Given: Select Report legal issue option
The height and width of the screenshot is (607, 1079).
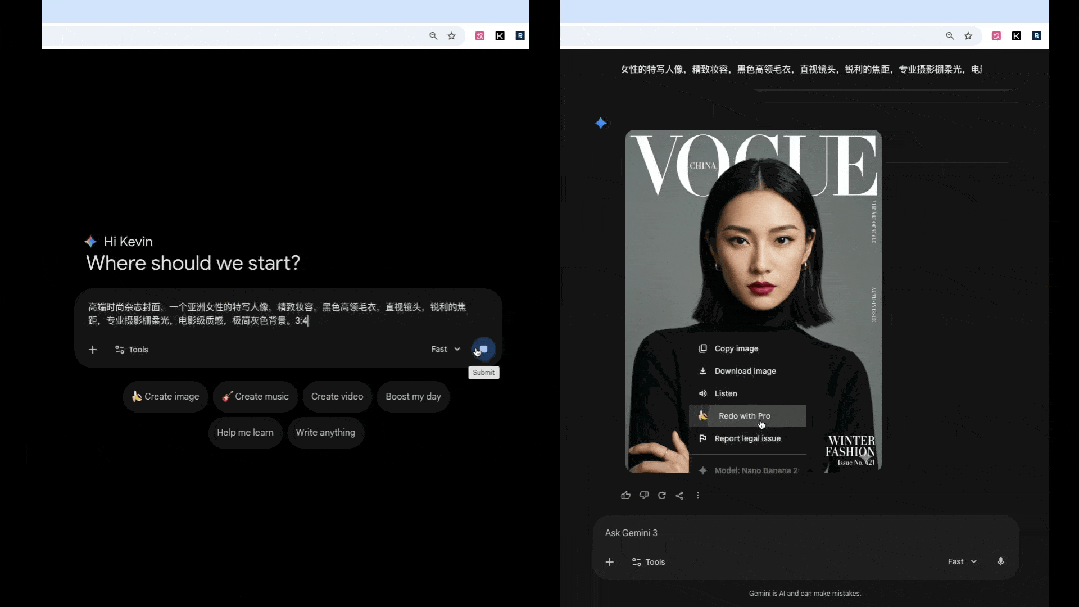Looking at the screenshot, I should tap(747, 439).
